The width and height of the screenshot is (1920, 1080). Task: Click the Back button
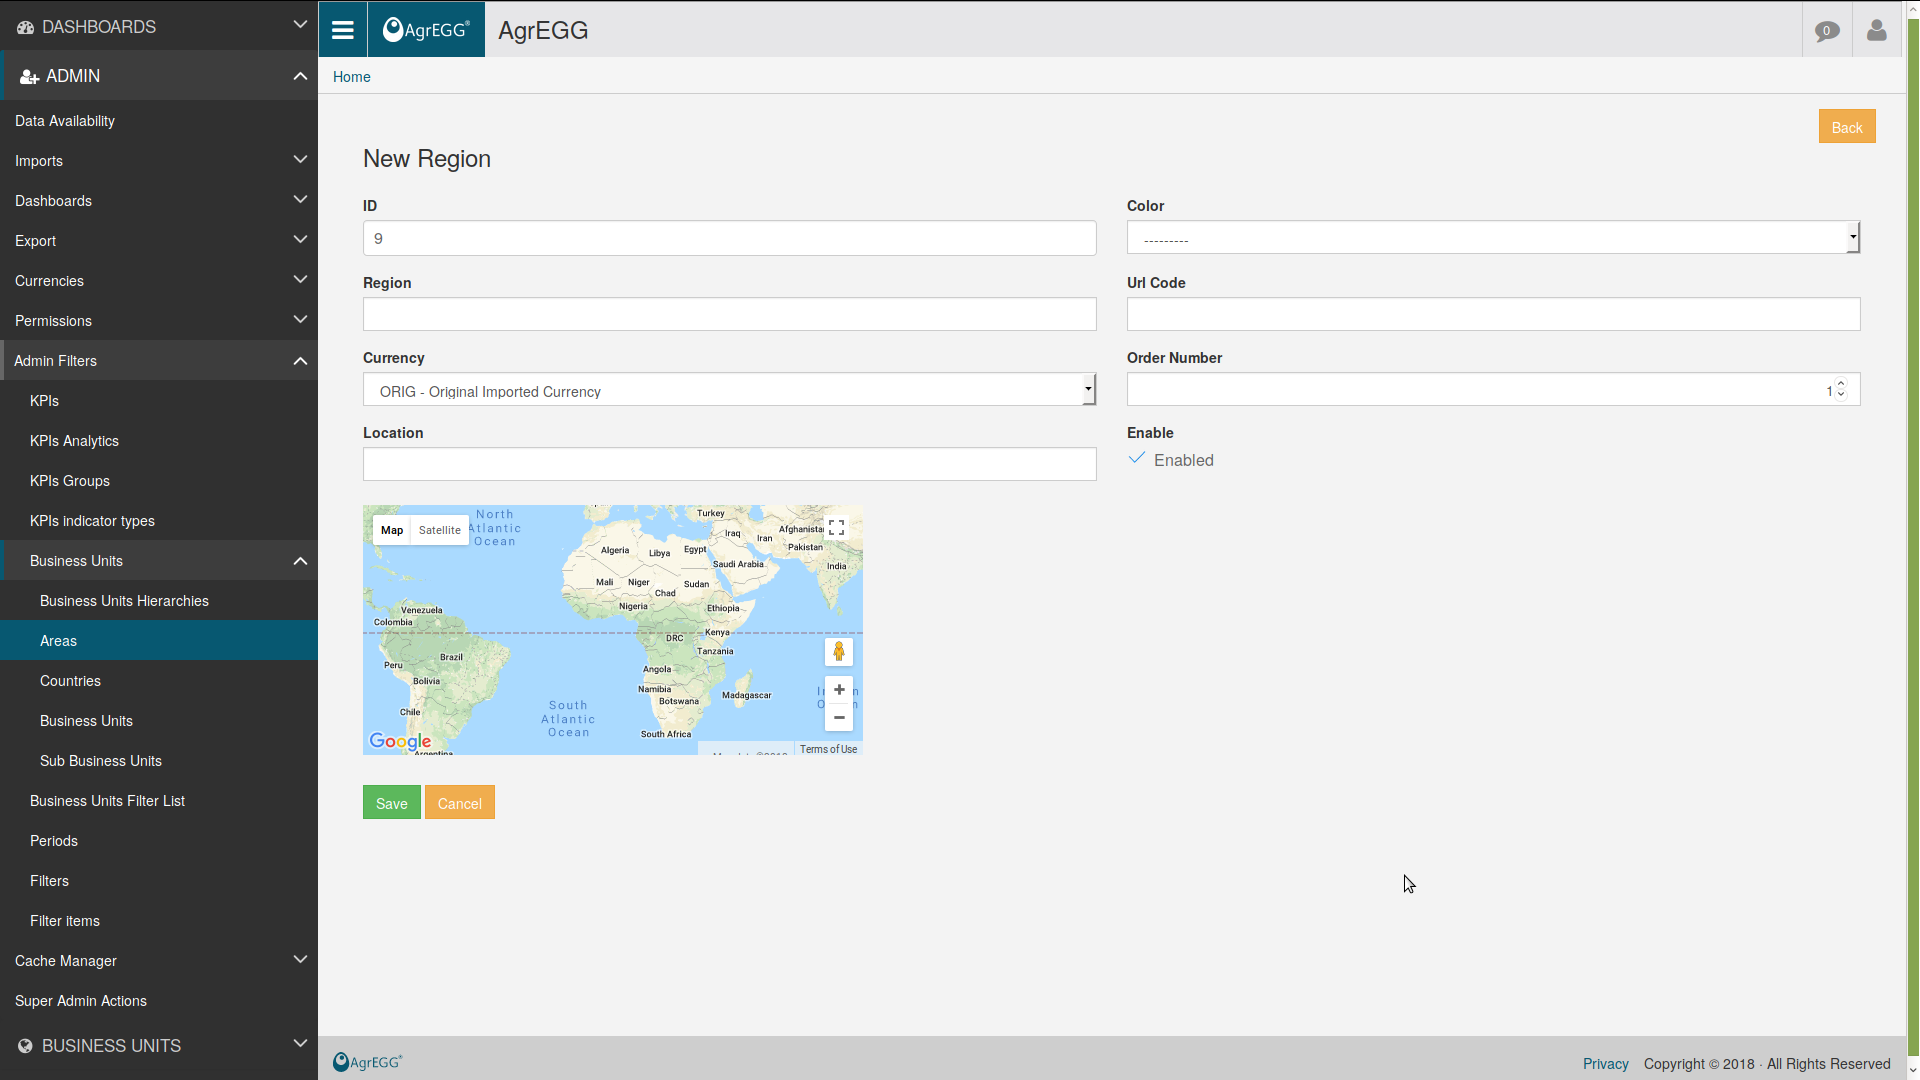click(1847, 127)
